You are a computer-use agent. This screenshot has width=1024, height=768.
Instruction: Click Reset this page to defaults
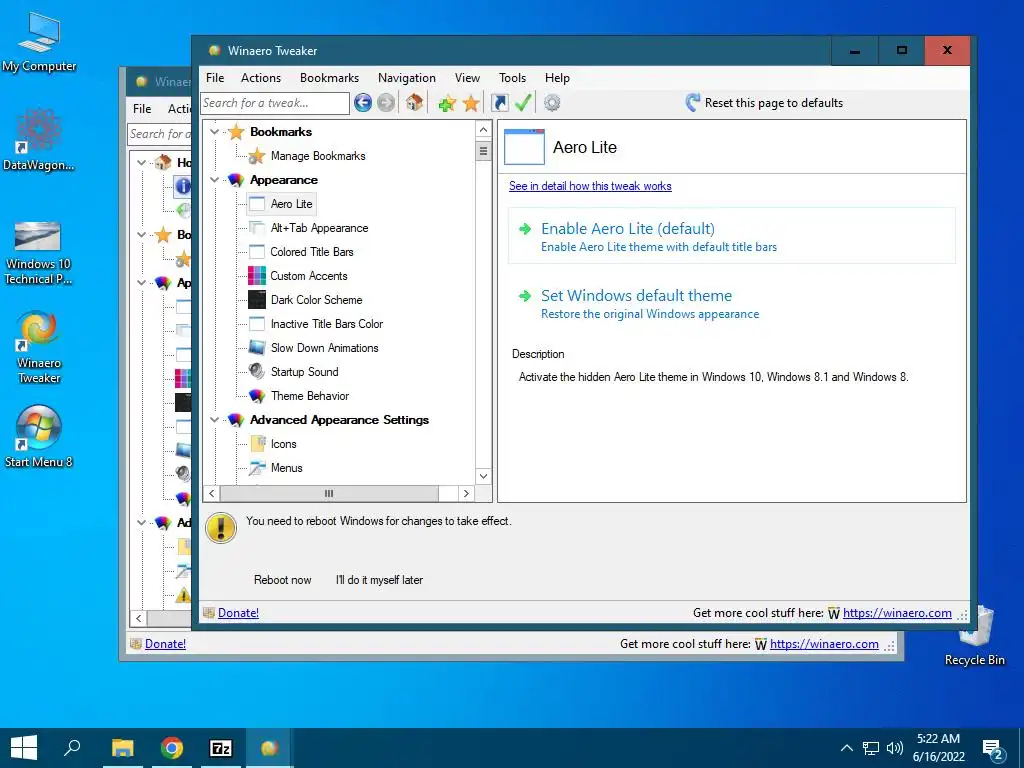tap(764, 103)
